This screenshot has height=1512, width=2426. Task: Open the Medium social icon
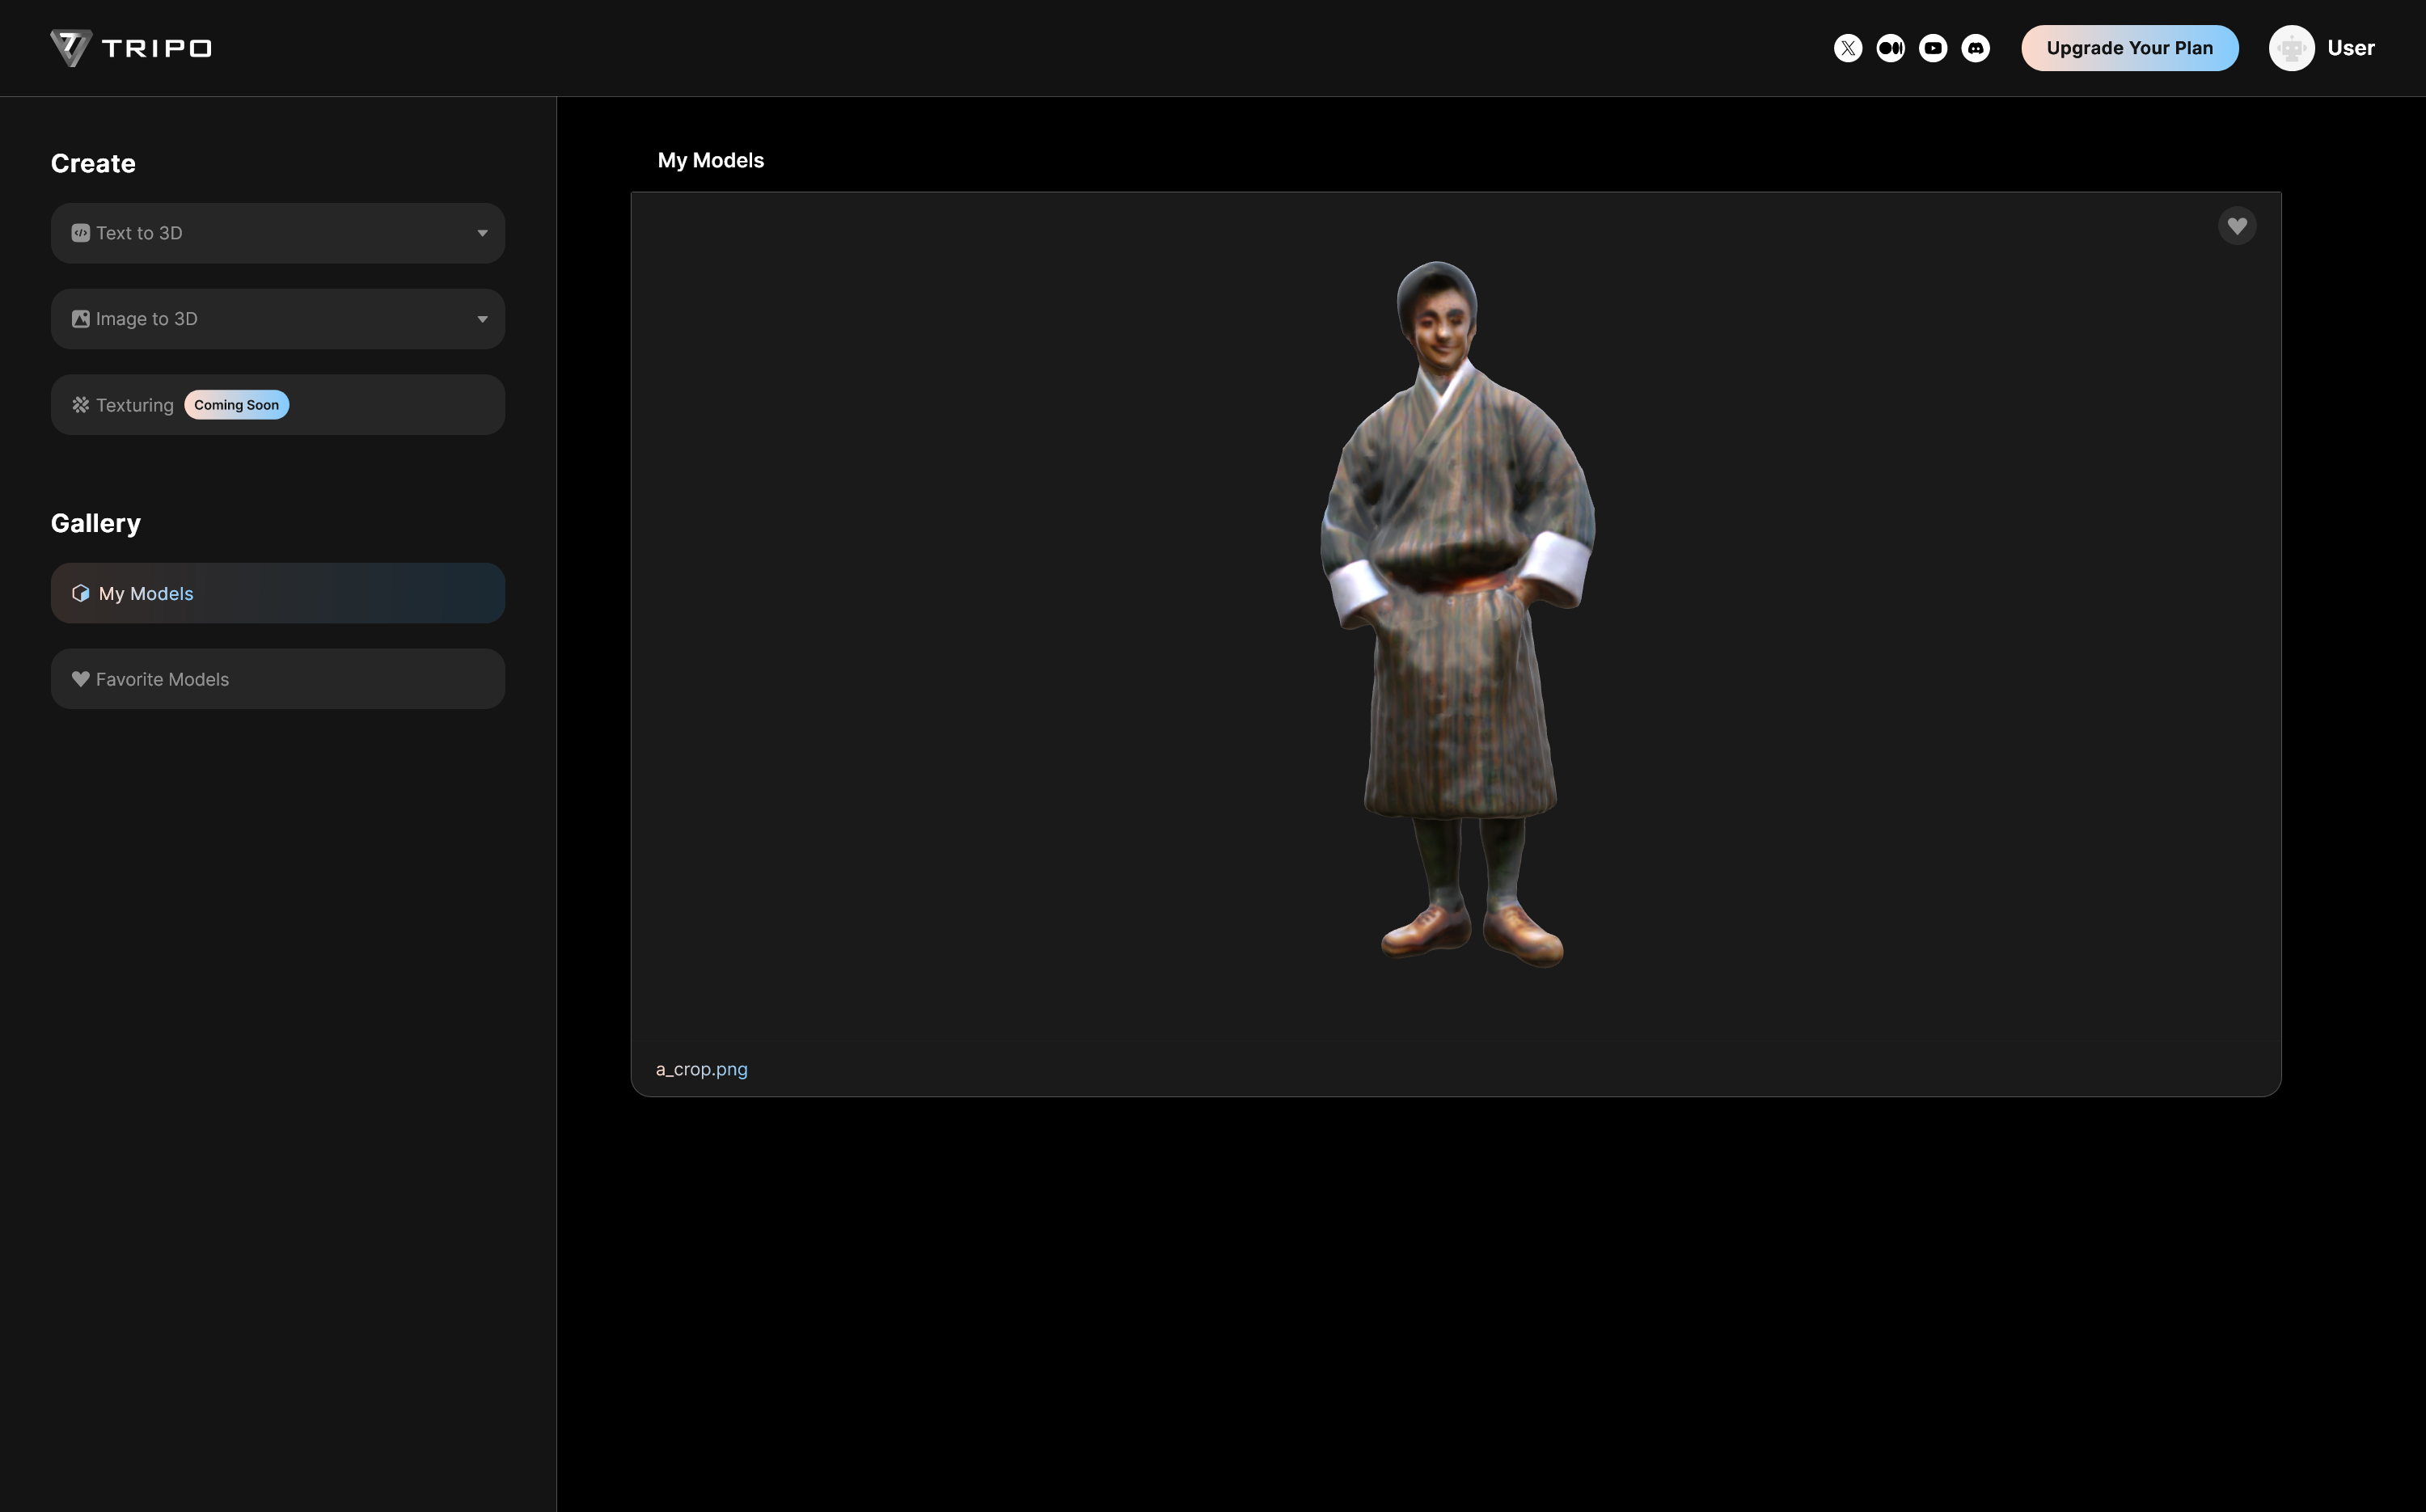(1890, 48)
